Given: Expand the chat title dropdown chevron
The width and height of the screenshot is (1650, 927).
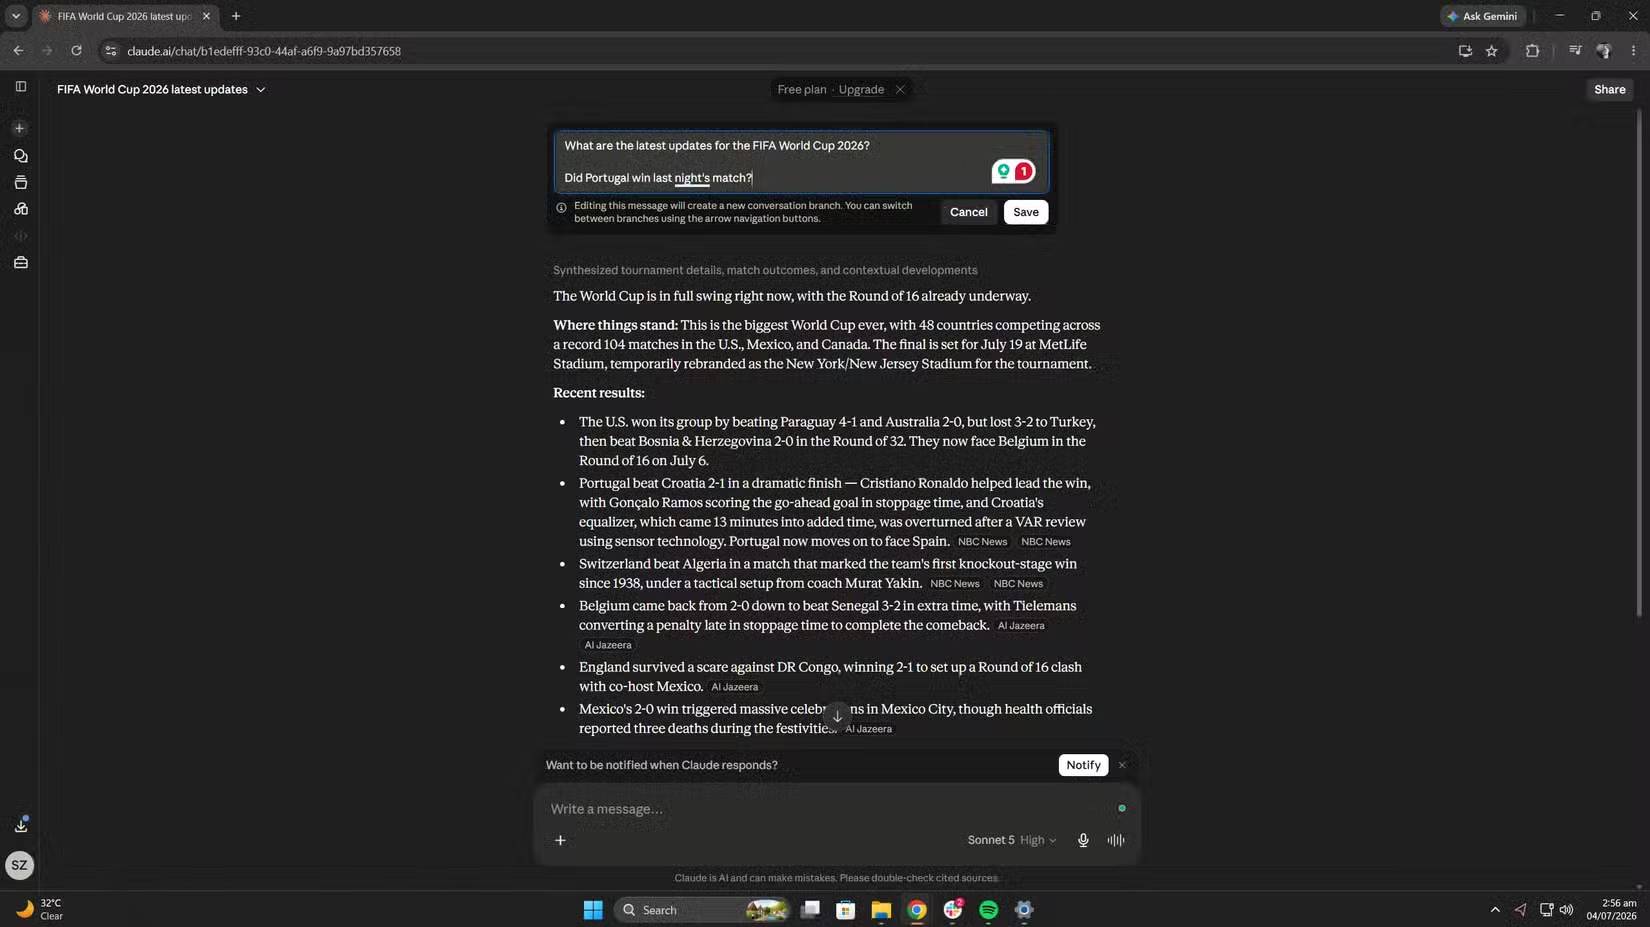Looking at the screenshot, I should 261,90.
